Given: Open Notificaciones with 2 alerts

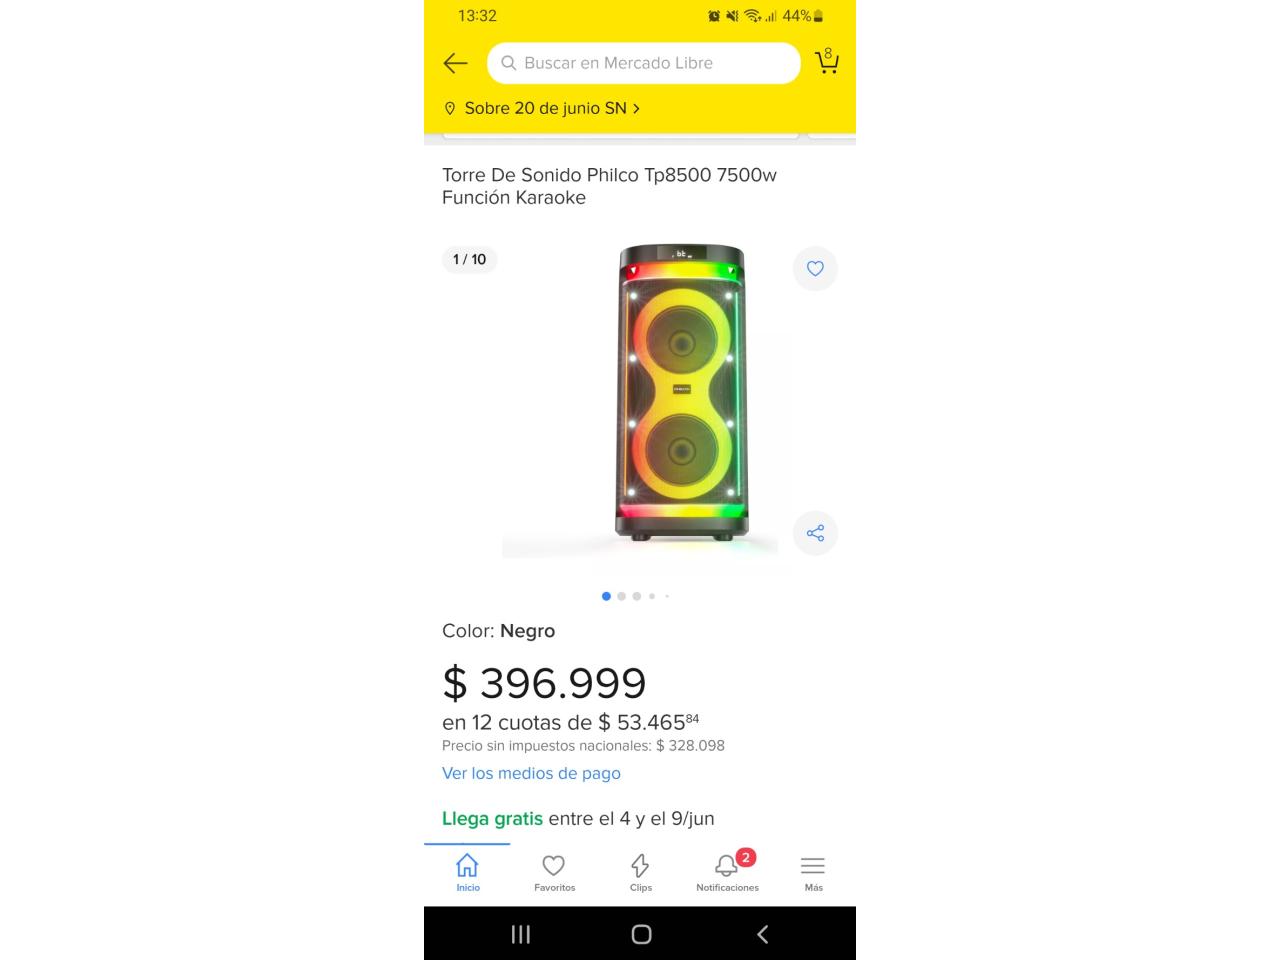Looking at the screenshot, I should click(x=727, y=873).
